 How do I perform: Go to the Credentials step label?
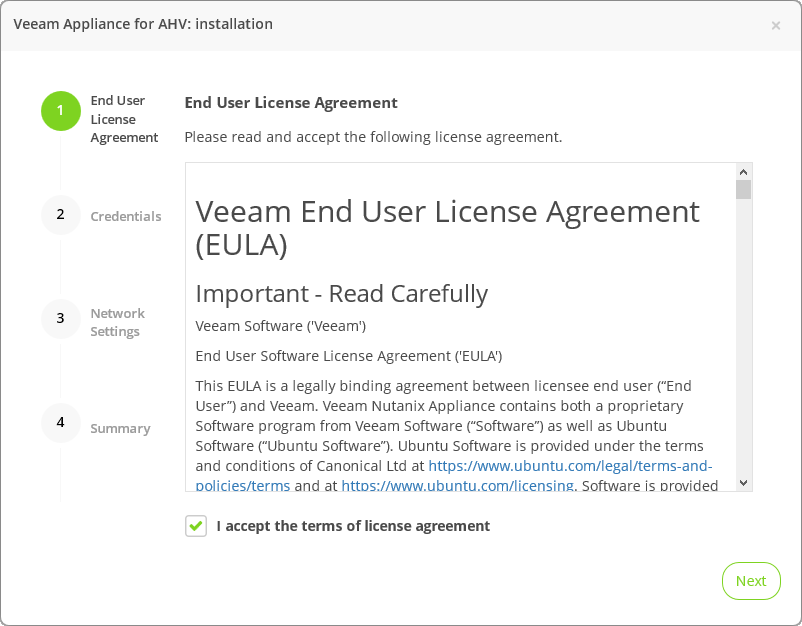[x=125, y=216]
